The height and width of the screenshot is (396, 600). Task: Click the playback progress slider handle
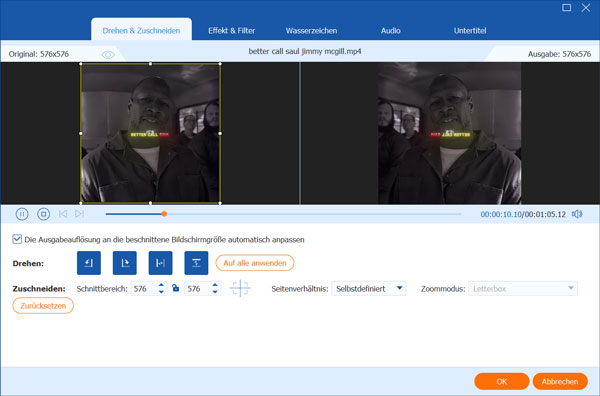[x=164, y=214]
